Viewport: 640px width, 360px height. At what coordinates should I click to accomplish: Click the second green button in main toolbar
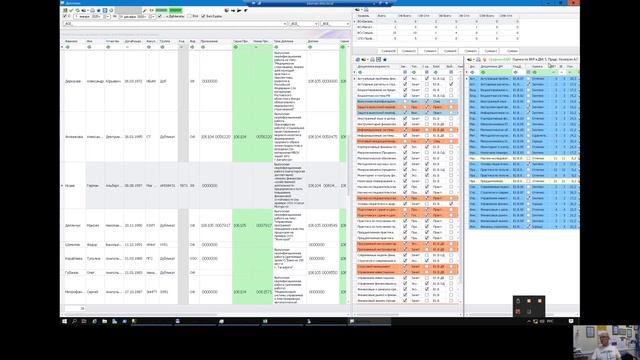(176, 10)
